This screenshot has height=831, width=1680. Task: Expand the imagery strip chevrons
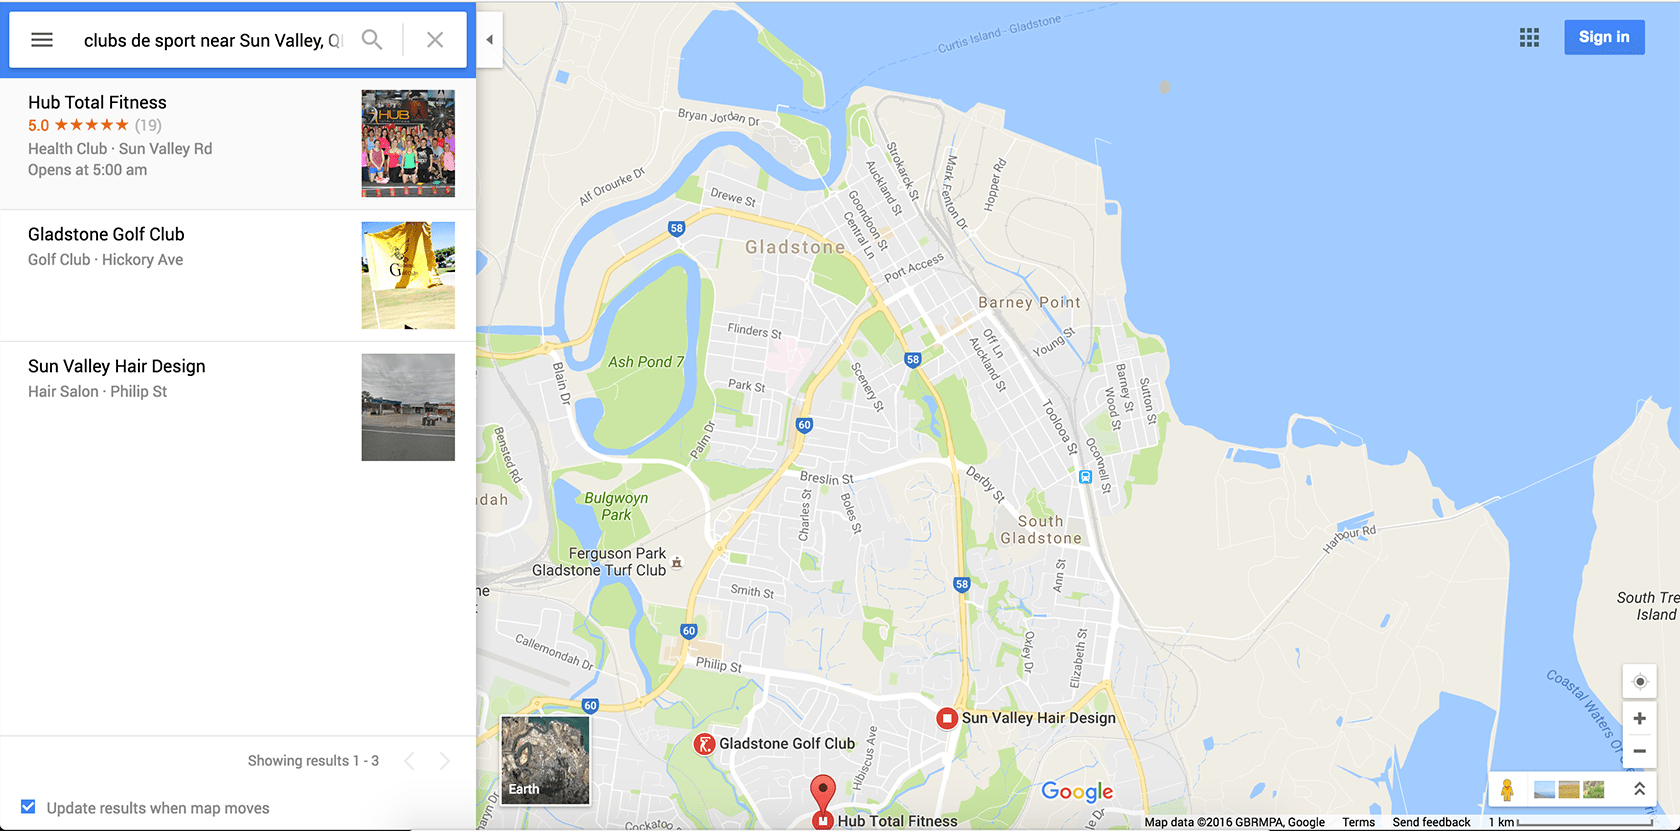coord(1639,789)
